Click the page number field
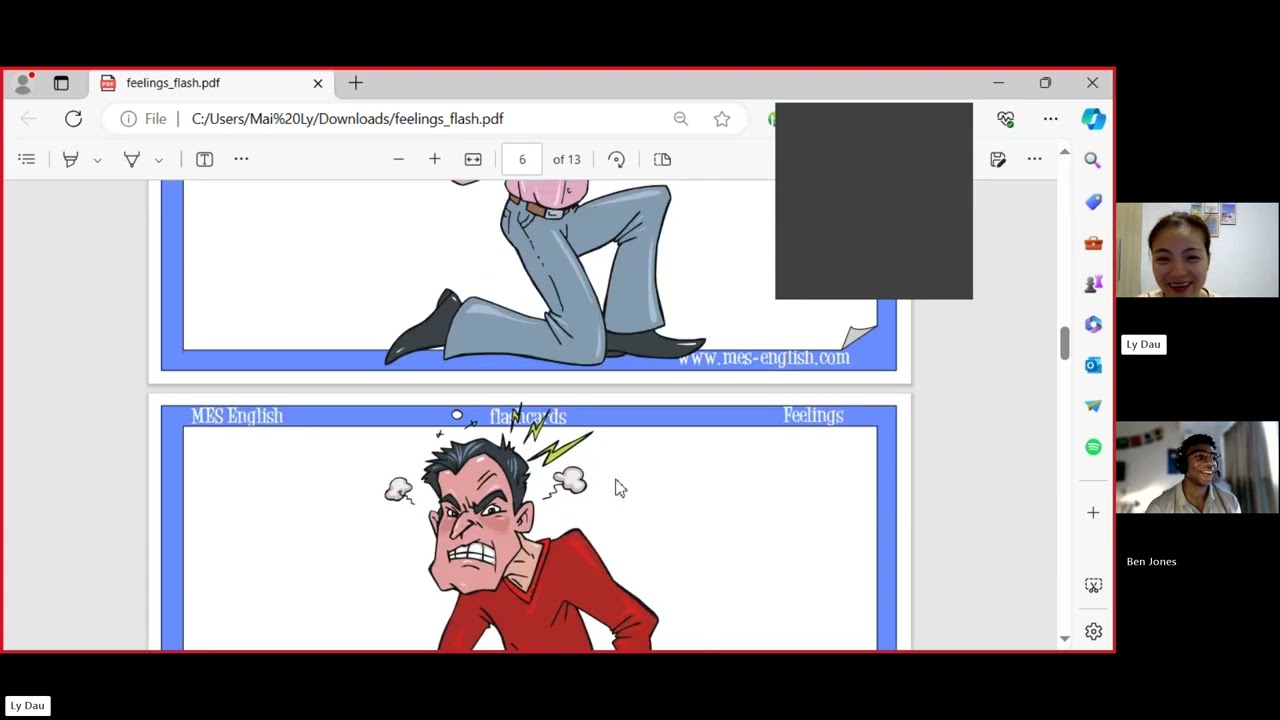This screenshot has height=720, width=1280. pos(522,159)
